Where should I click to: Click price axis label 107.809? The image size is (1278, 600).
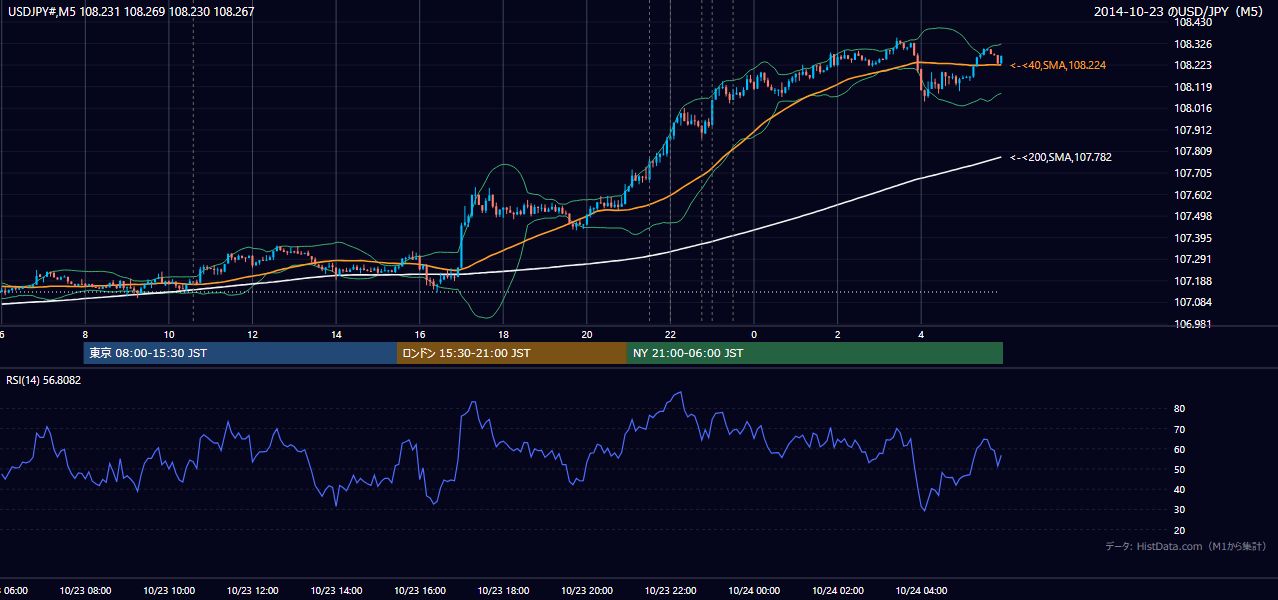coord(1194,151)
